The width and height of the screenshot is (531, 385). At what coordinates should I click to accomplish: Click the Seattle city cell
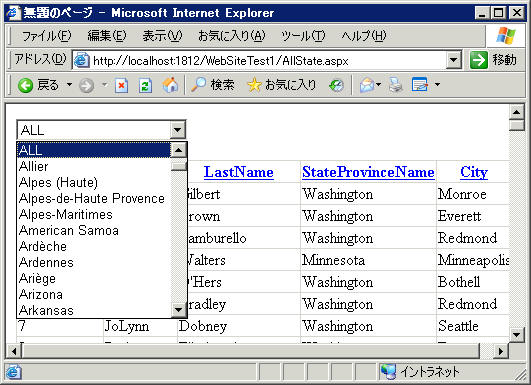(x=473, y=326)
